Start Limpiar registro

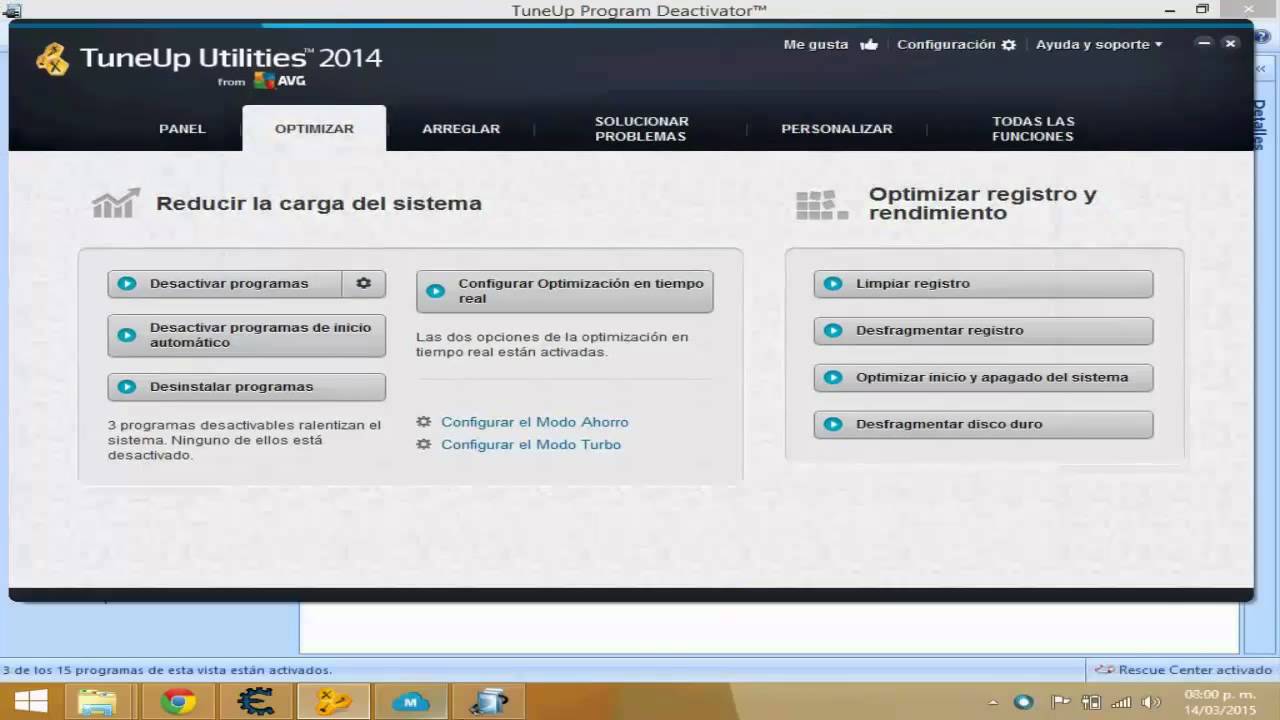click(983, 284)
